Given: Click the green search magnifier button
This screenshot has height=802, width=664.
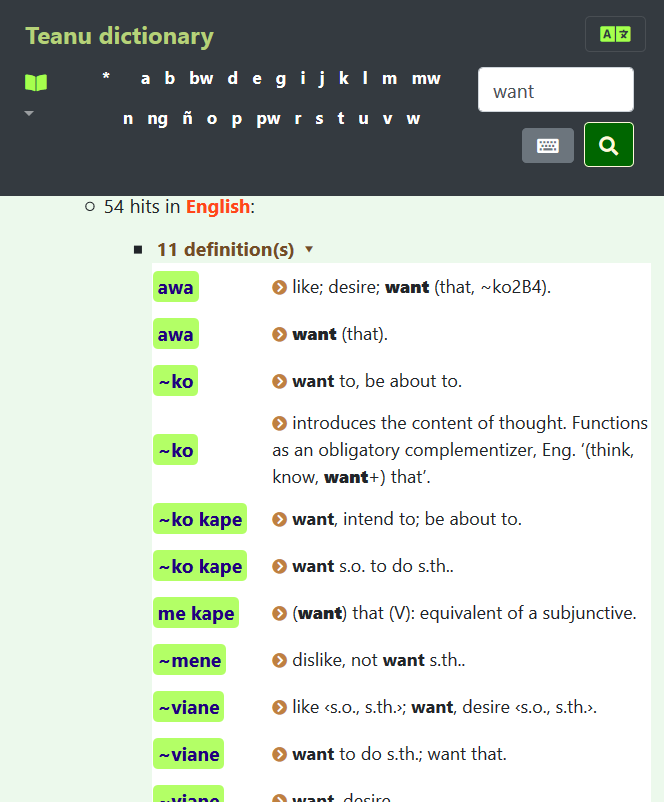Looking at the screenshot, I should pyautogui.click(x=608, y=145).
